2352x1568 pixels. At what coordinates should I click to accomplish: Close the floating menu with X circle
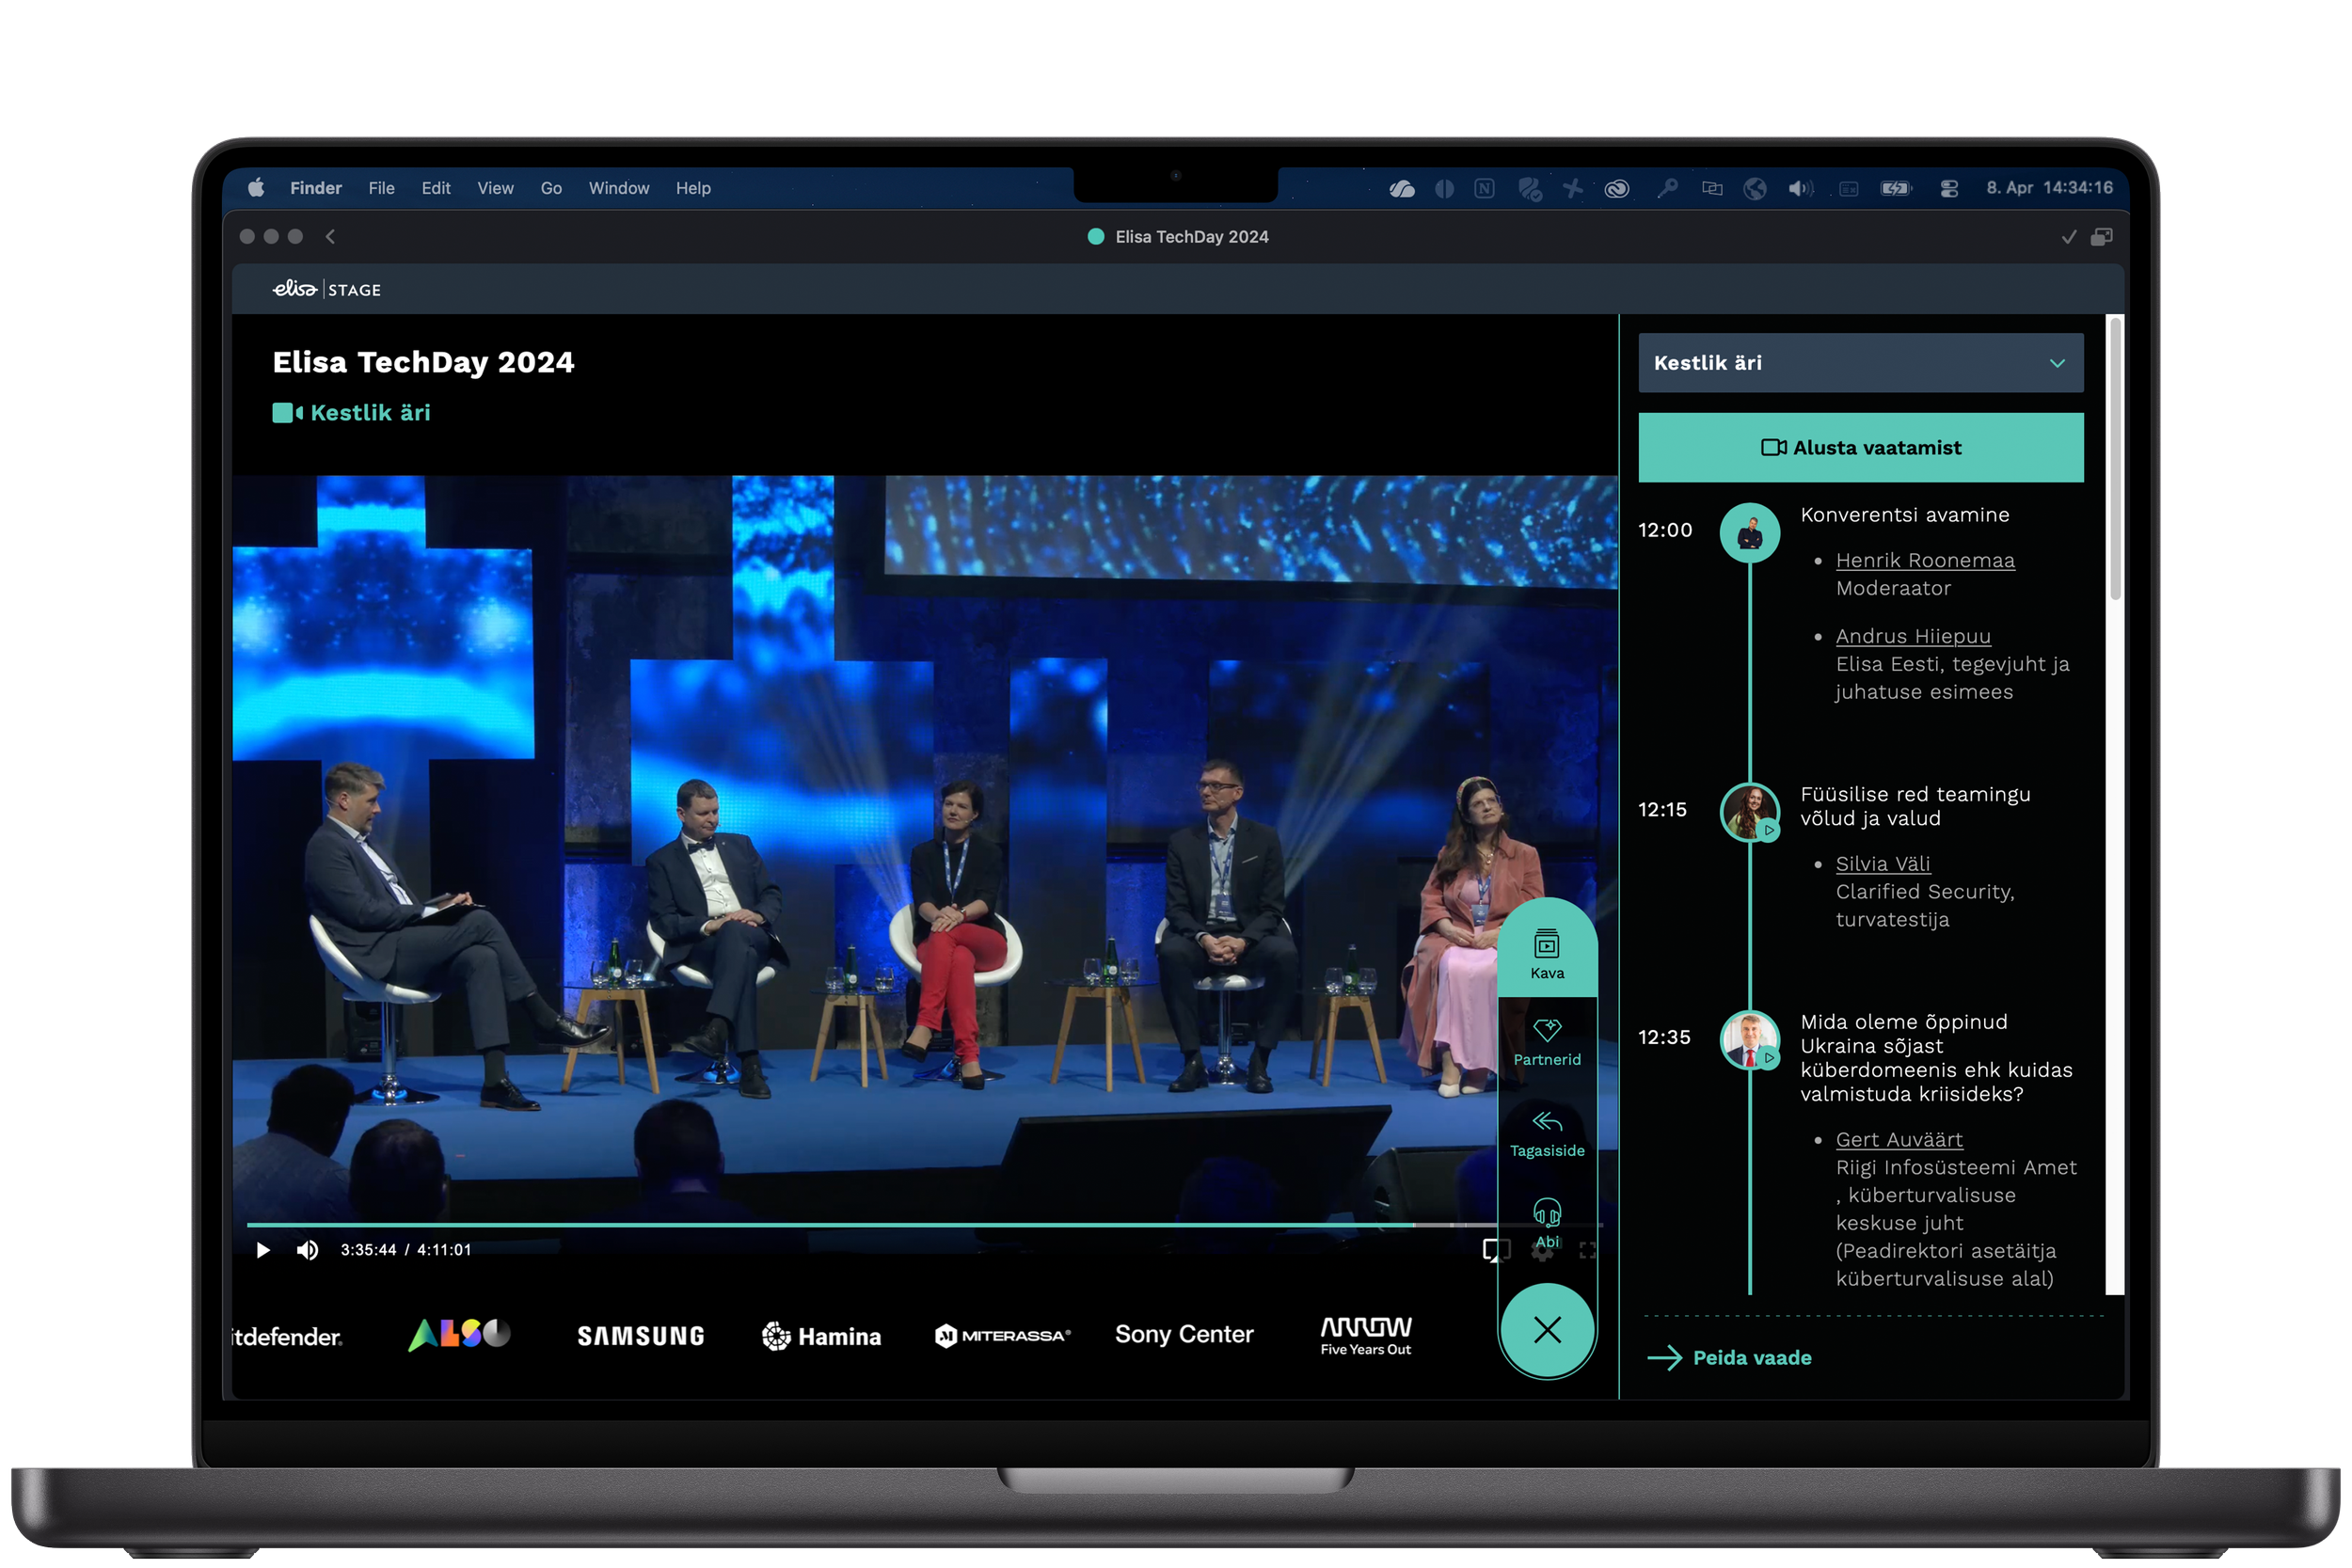[1546, 1329]
